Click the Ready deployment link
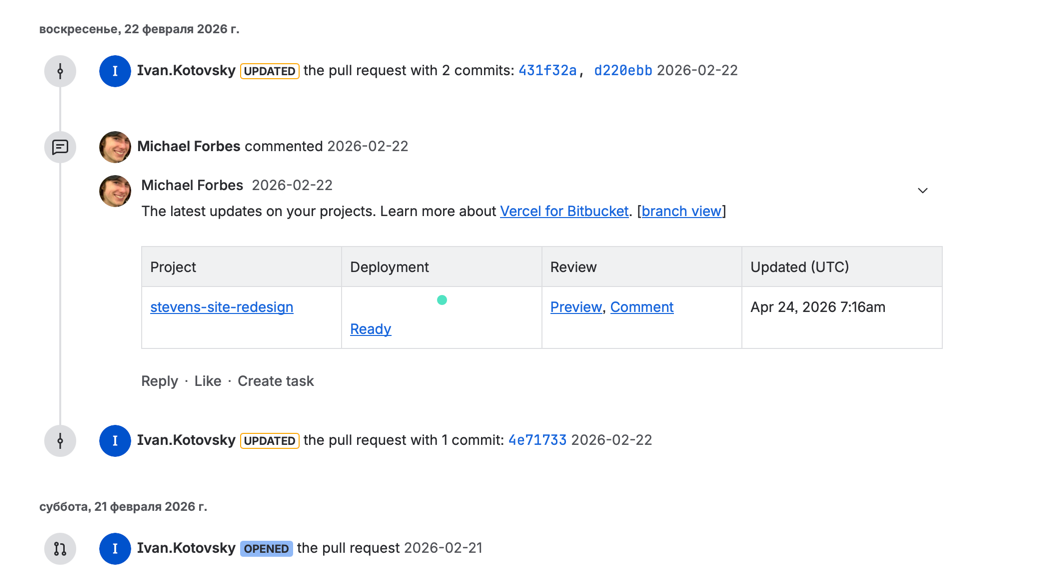The width and height of the screenshot is (1038, 584). click(370, 330)
